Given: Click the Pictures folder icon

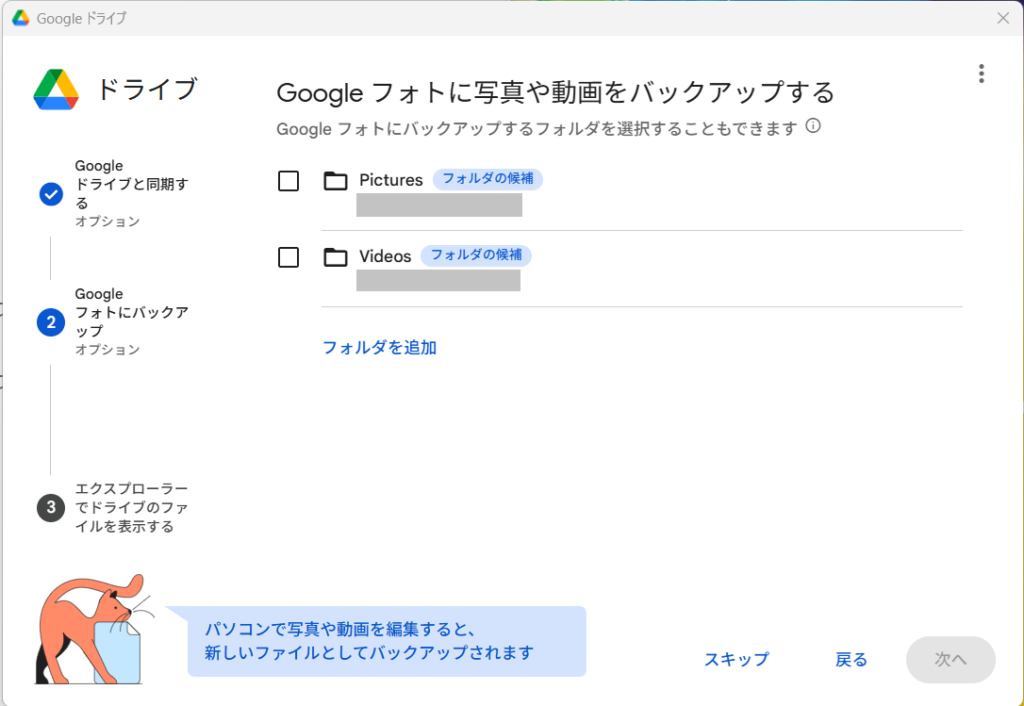Looking at the screenshot, I should pyautogui.click(x=336, y=181).
